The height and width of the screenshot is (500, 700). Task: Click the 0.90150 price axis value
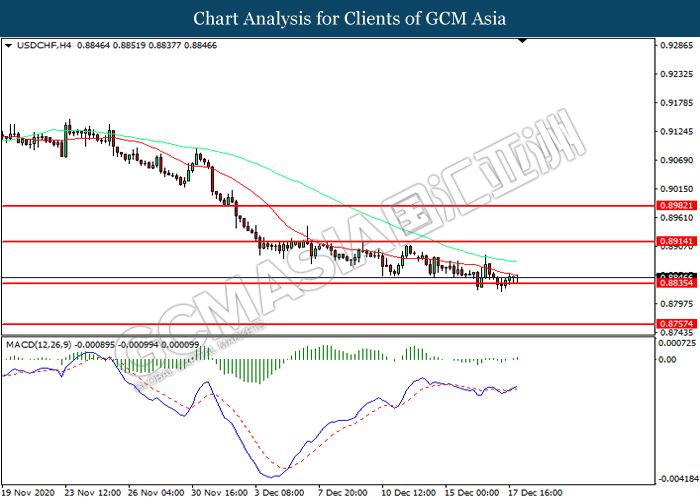(x=677, y=189)
